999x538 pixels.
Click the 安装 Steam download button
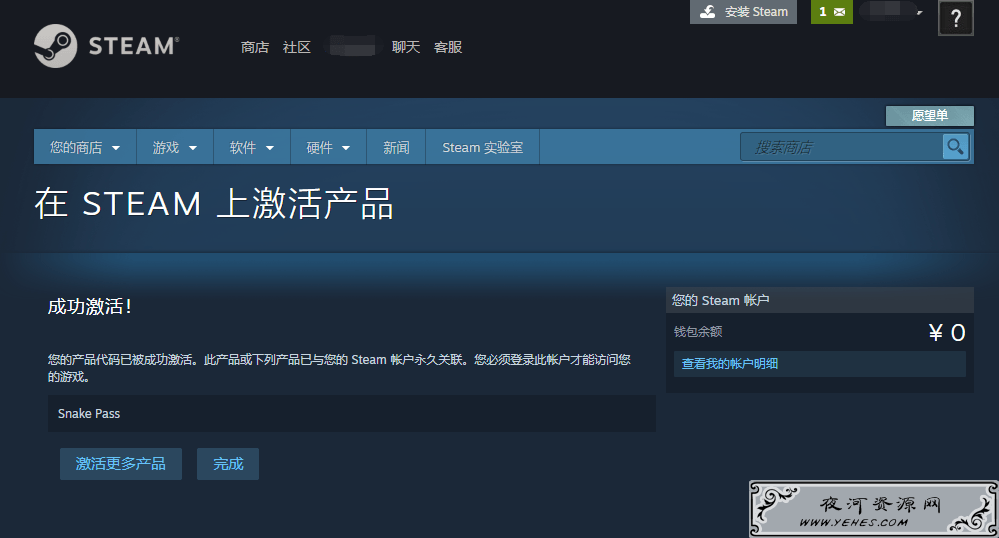coord(743,12)
